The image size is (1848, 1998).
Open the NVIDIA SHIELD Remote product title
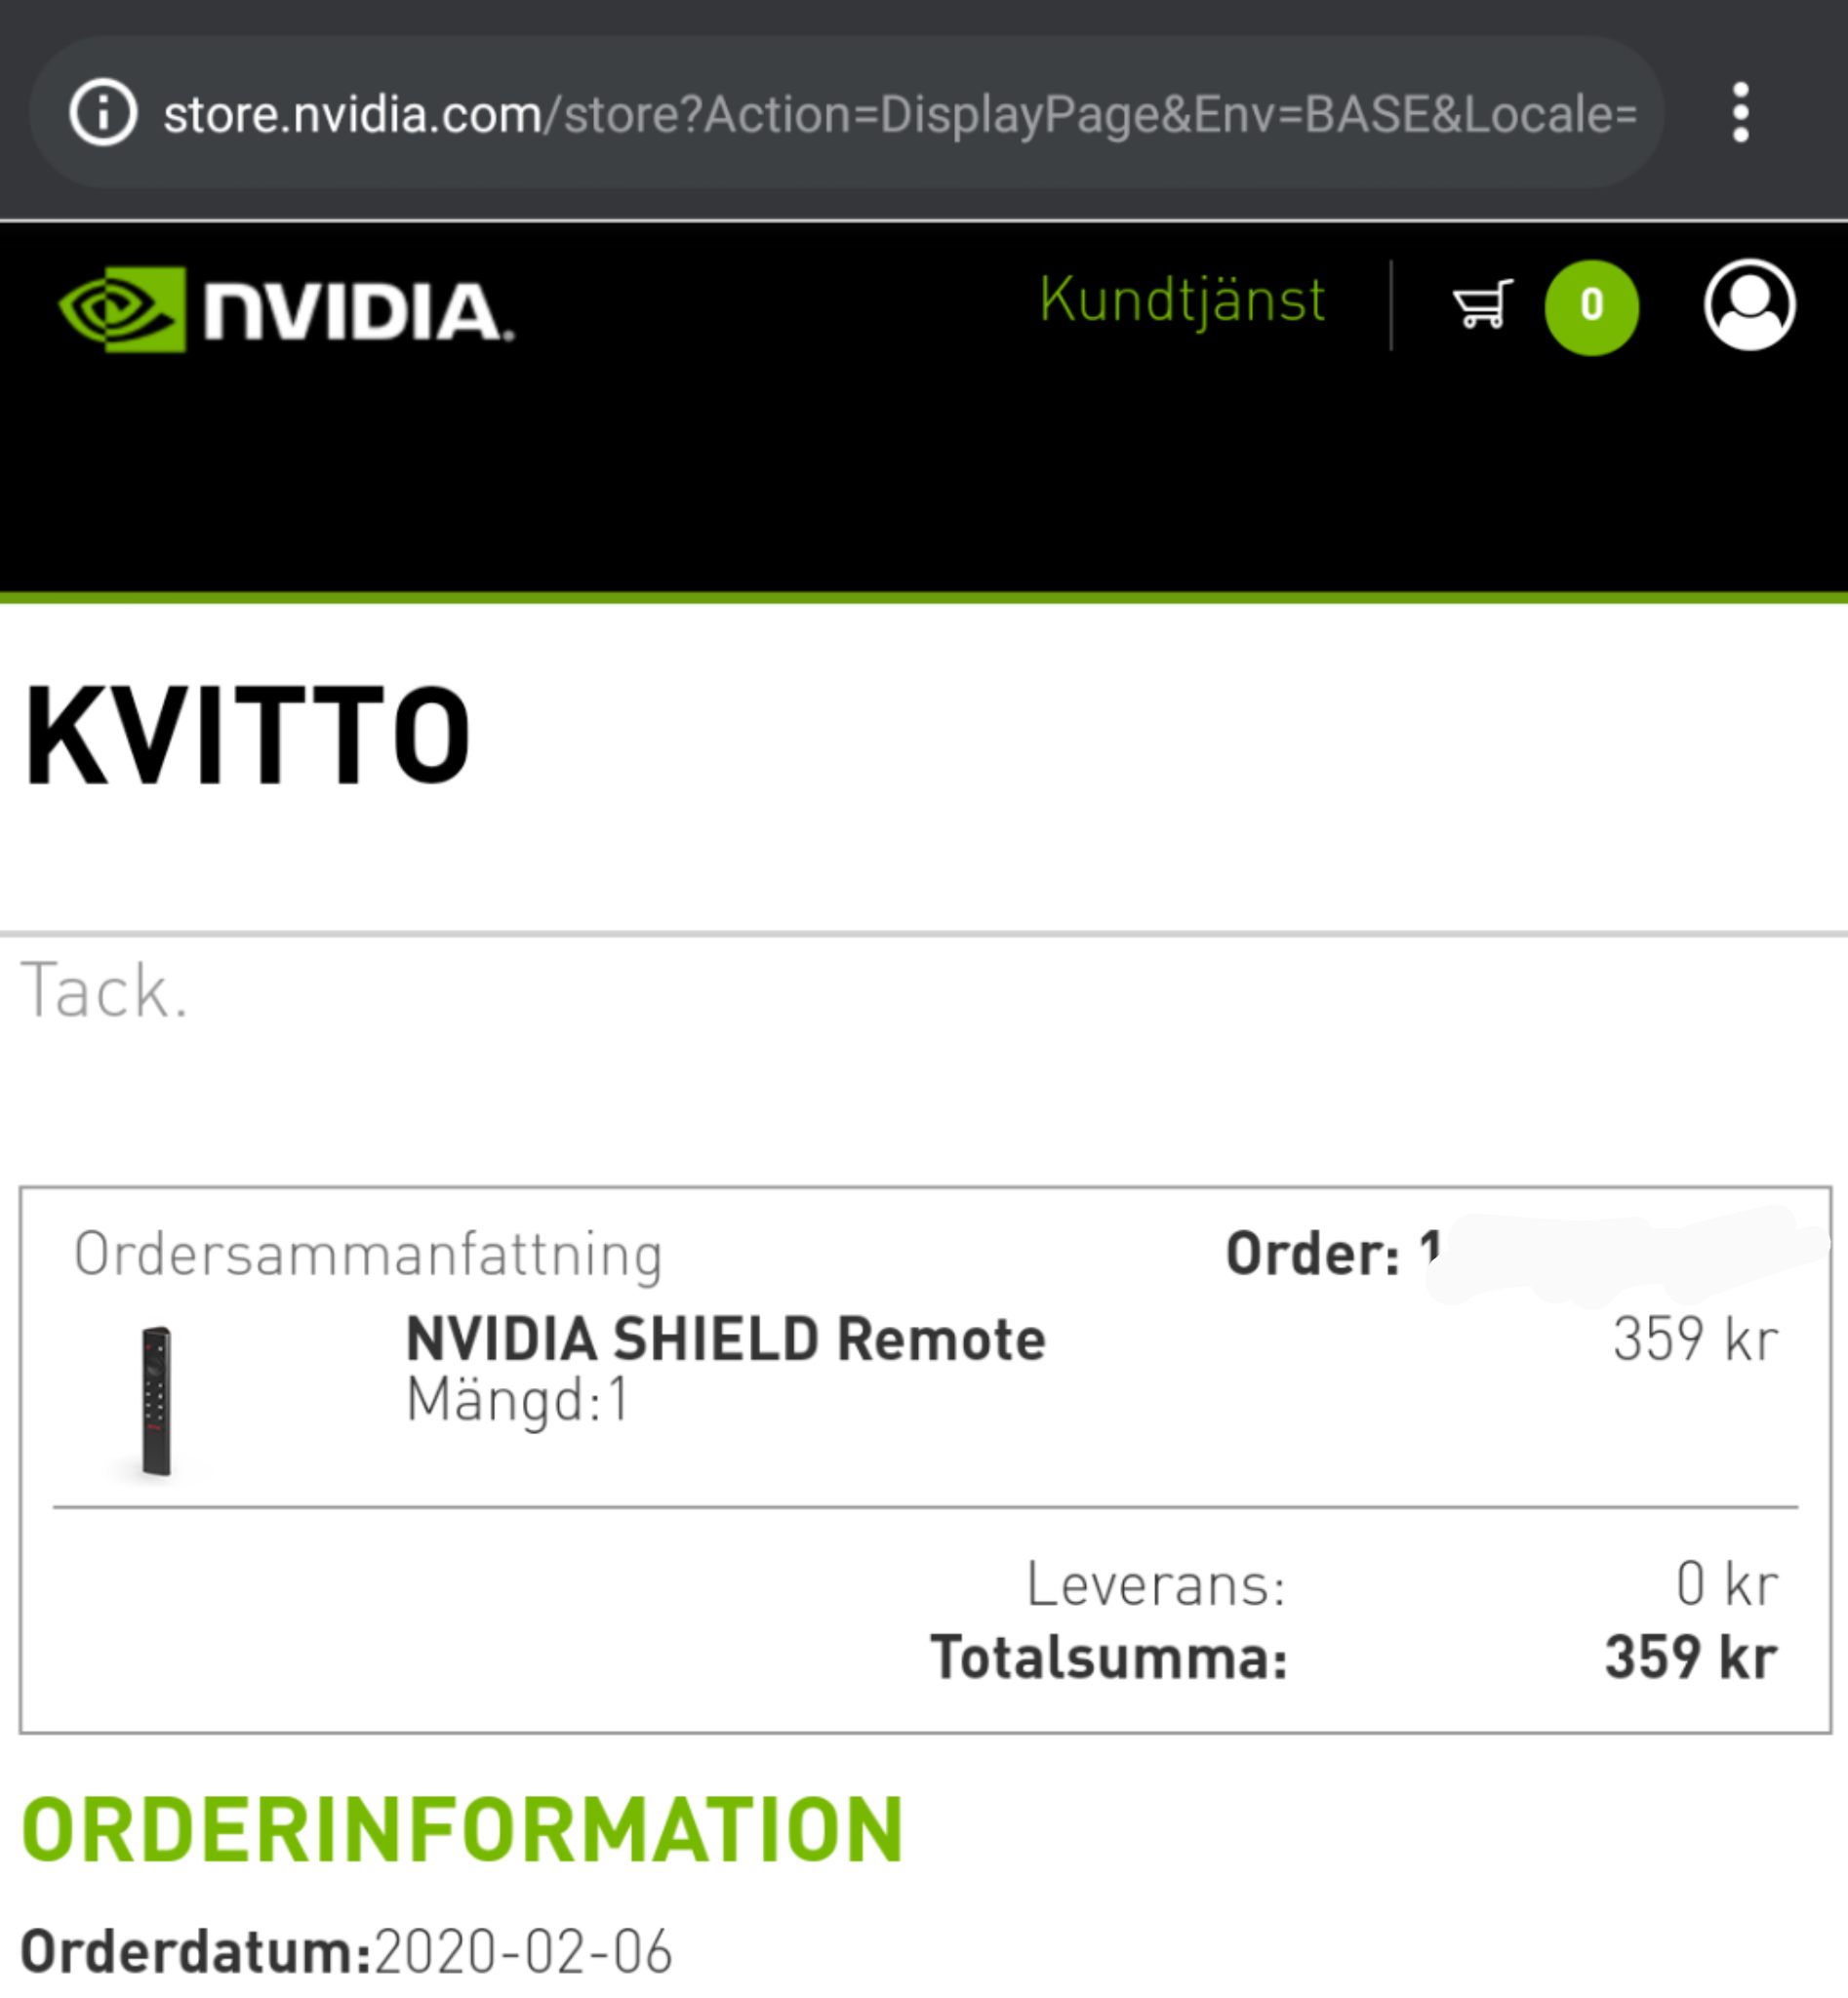coord(726,1339)
